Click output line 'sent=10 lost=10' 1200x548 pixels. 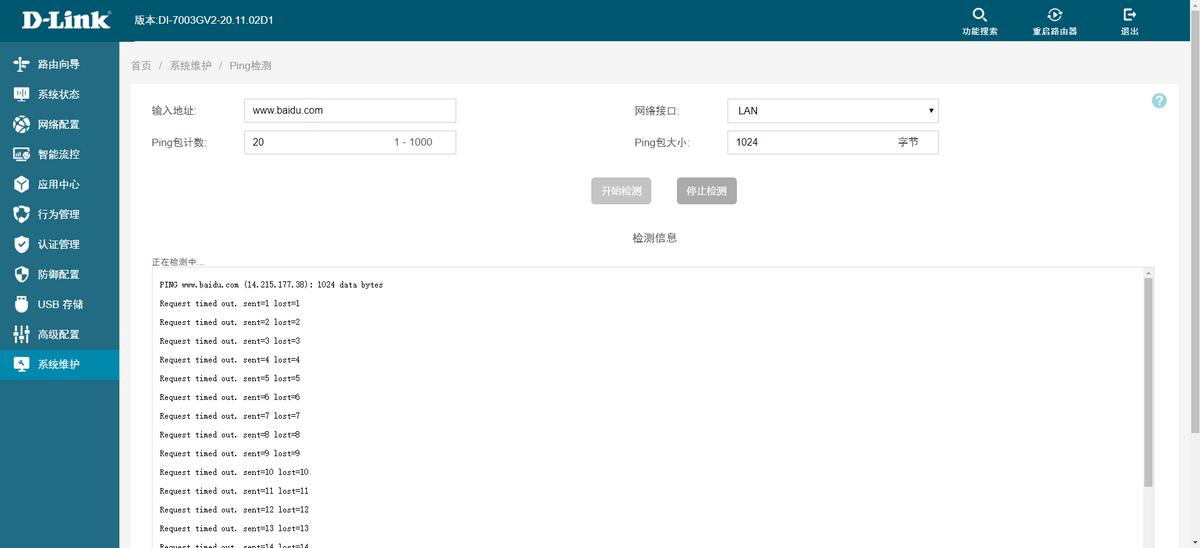[x=234, y=472]
